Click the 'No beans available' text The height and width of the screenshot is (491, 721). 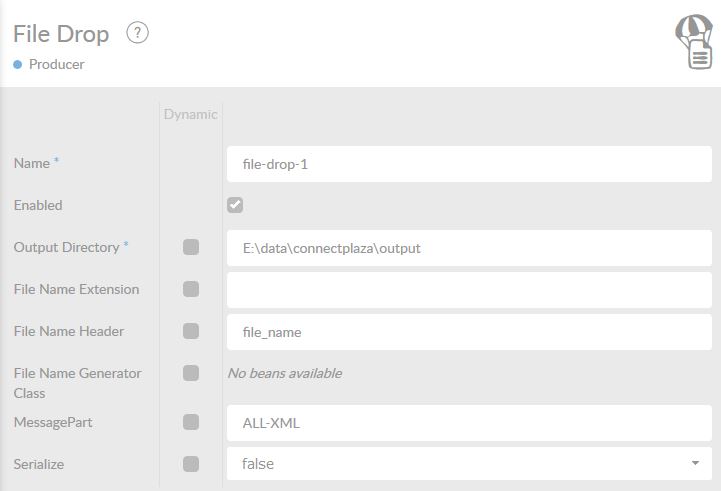[x=285, y=373]
